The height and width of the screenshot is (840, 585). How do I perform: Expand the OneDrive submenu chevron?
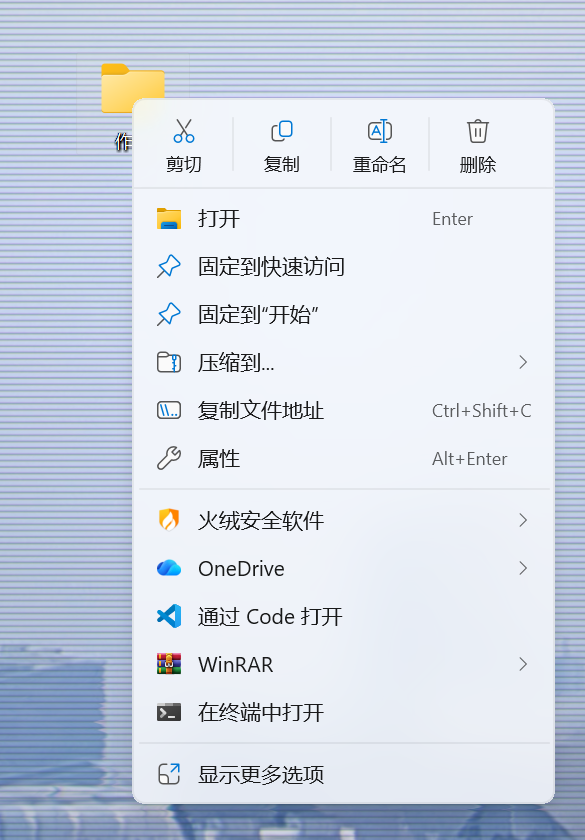click(523, 568)
